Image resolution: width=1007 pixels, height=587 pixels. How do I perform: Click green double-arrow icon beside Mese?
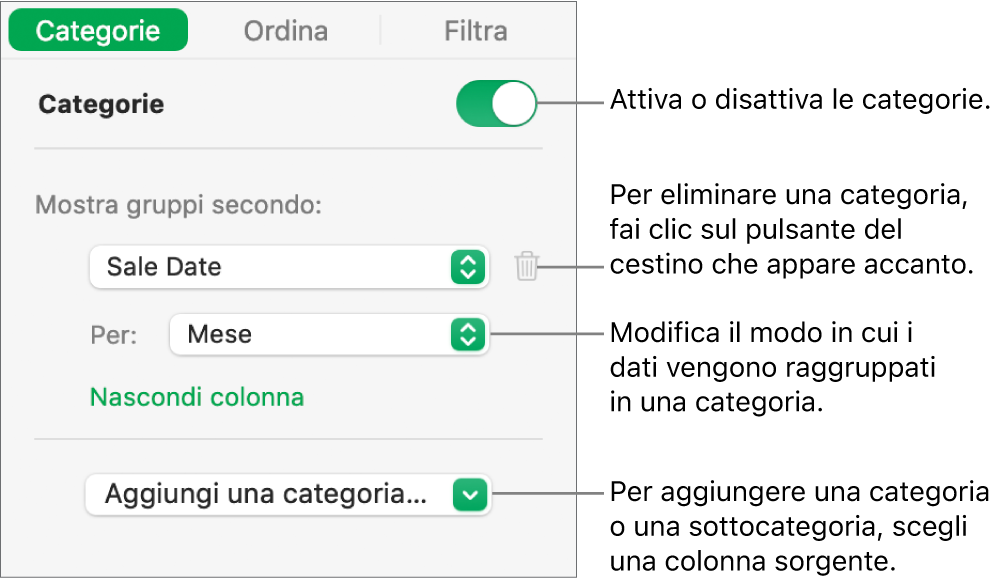[x=467, y=334]
